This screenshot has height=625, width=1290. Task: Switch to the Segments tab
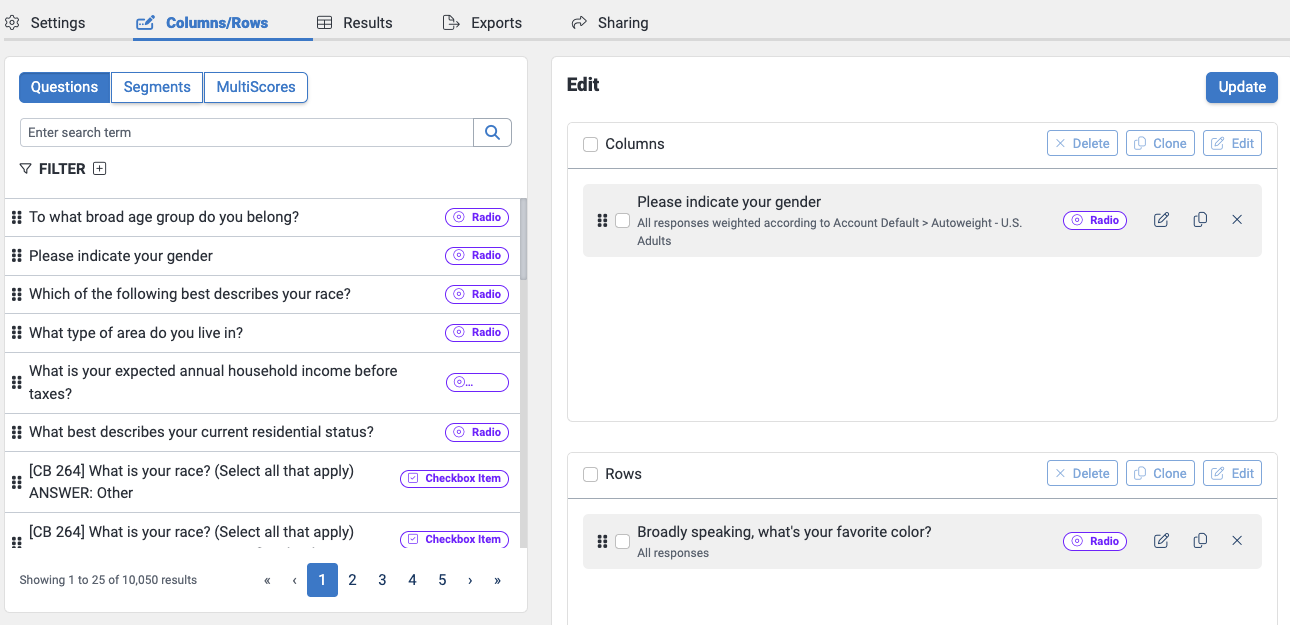point(157,87)
